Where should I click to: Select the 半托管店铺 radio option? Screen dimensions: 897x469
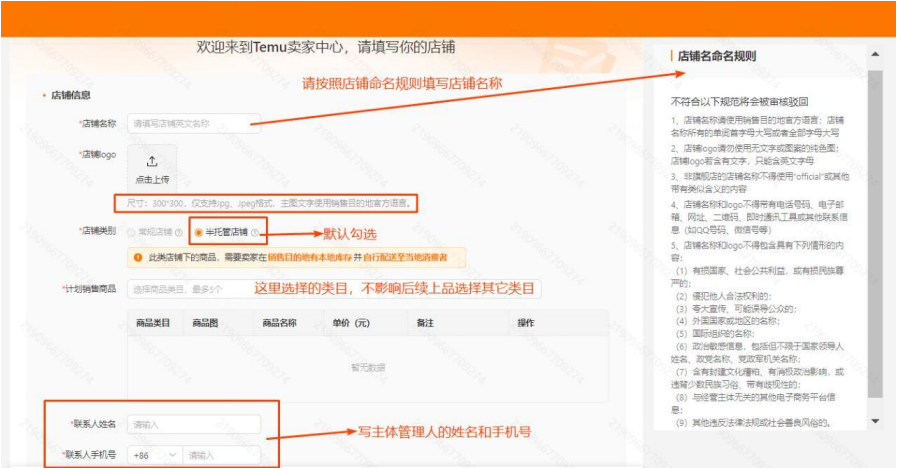(x=199, y=232)
